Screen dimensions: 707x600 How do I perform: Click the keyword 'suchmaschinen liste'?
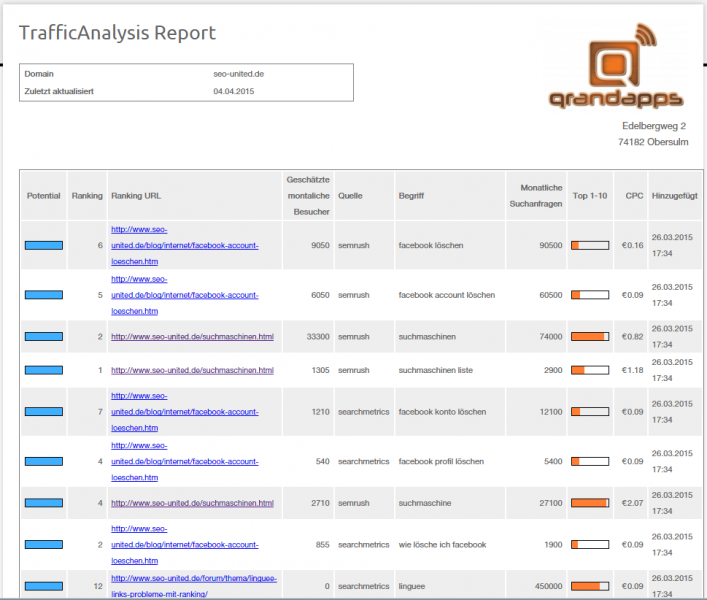coord(436,370)
